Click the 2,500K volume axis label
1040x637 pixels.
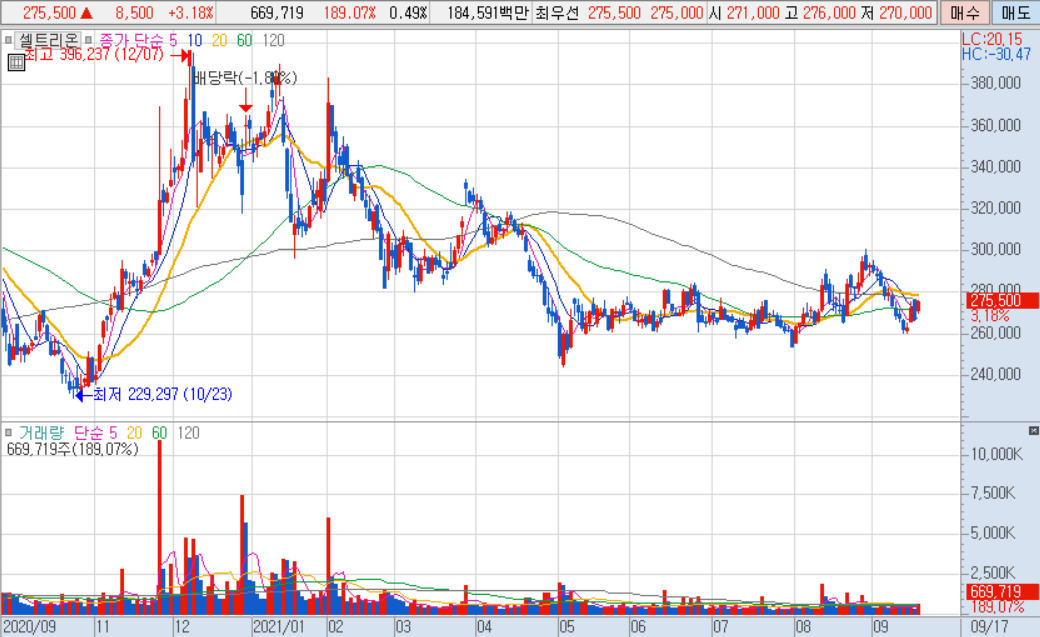[x=993, y=573]
